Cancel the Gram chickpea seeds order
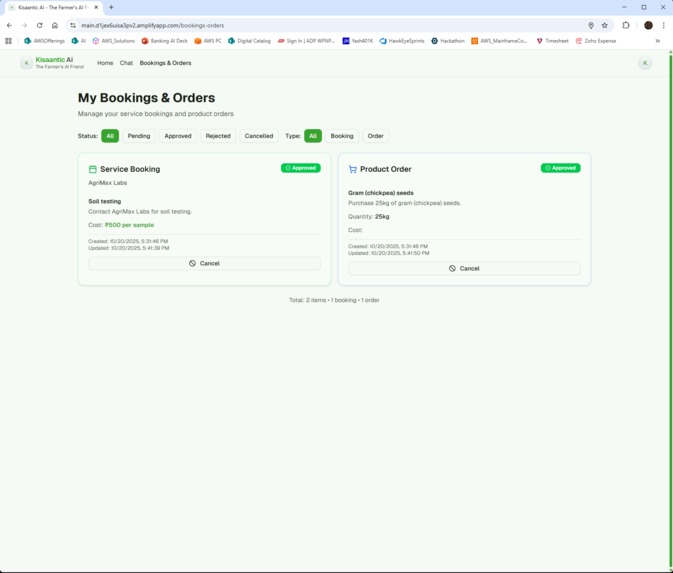673x573 pixels. pyautogui.click(x=464, y=269)
